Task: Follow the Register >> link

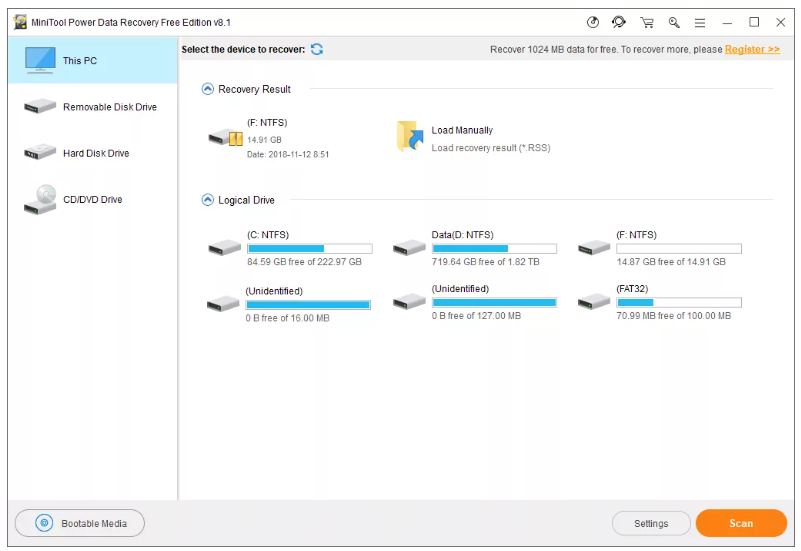Action: 752,49
